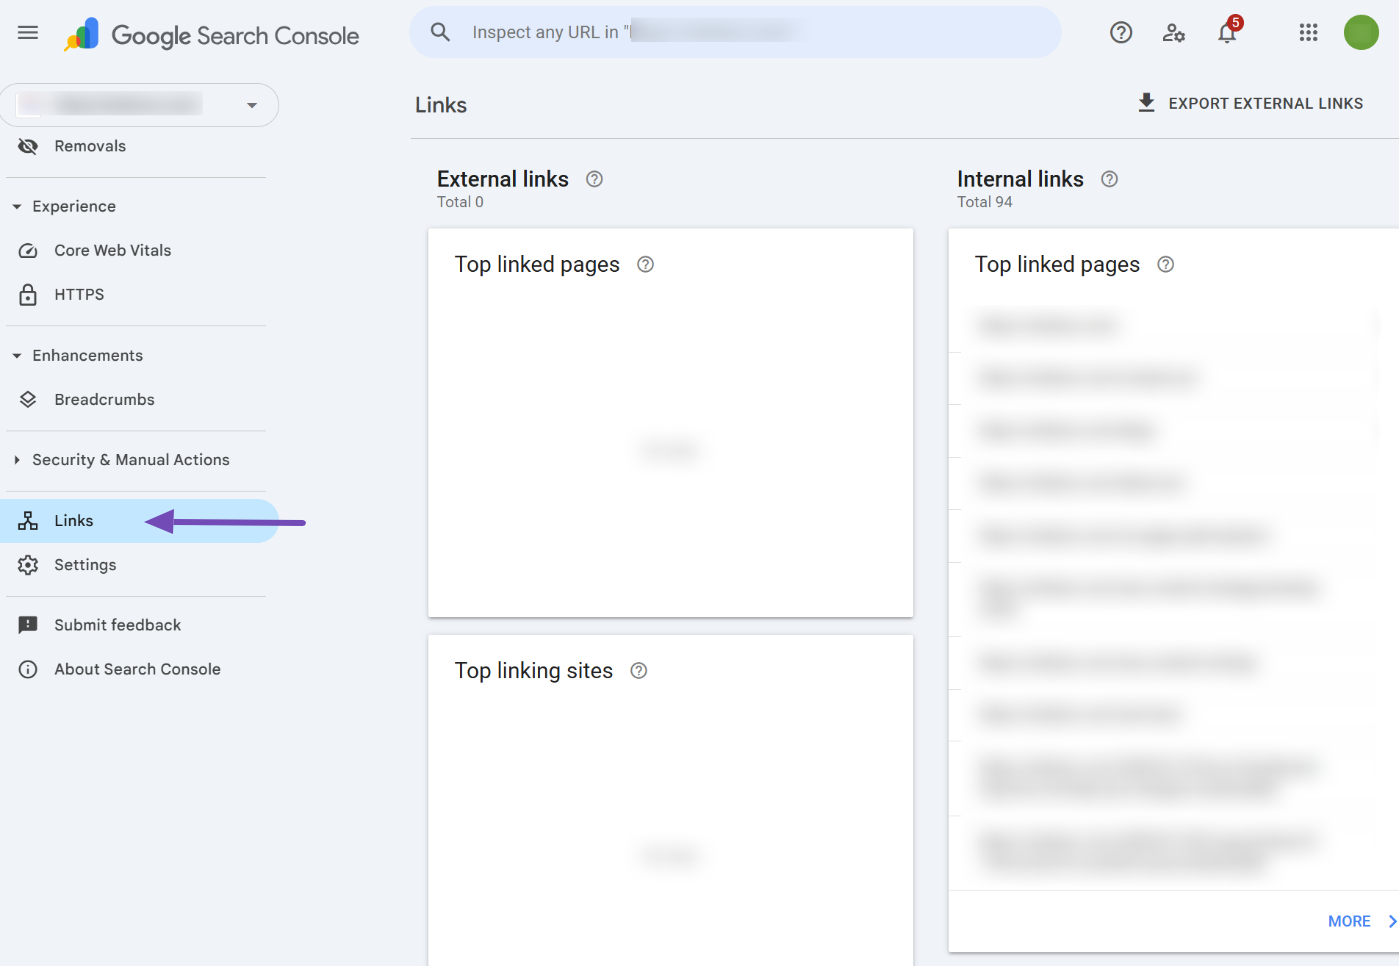Open users and permissions icon
The height and width of the screenshot is (966, 1399).
click(x=1174, y=33)
